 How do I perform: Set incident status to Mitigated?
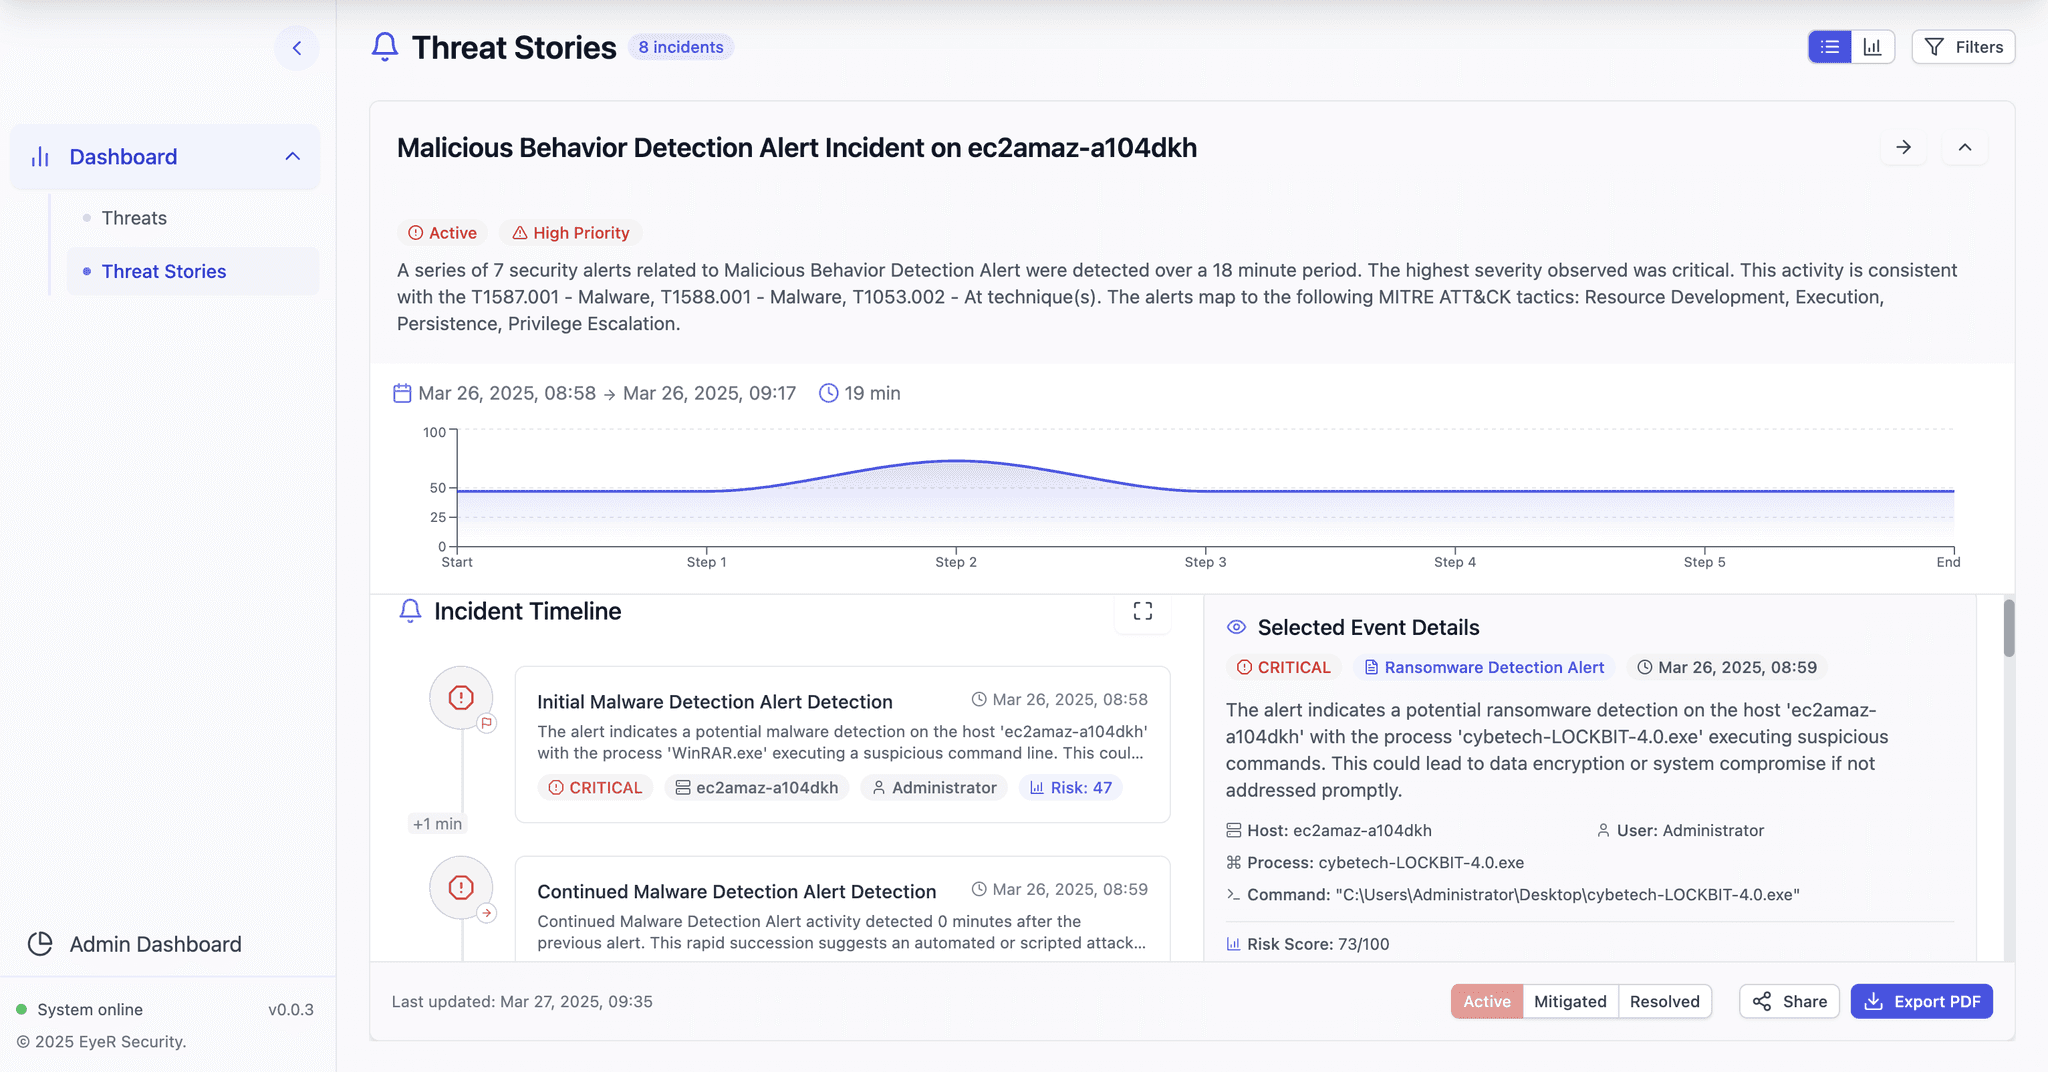pyautogui.click(x=1570, y=1001)
